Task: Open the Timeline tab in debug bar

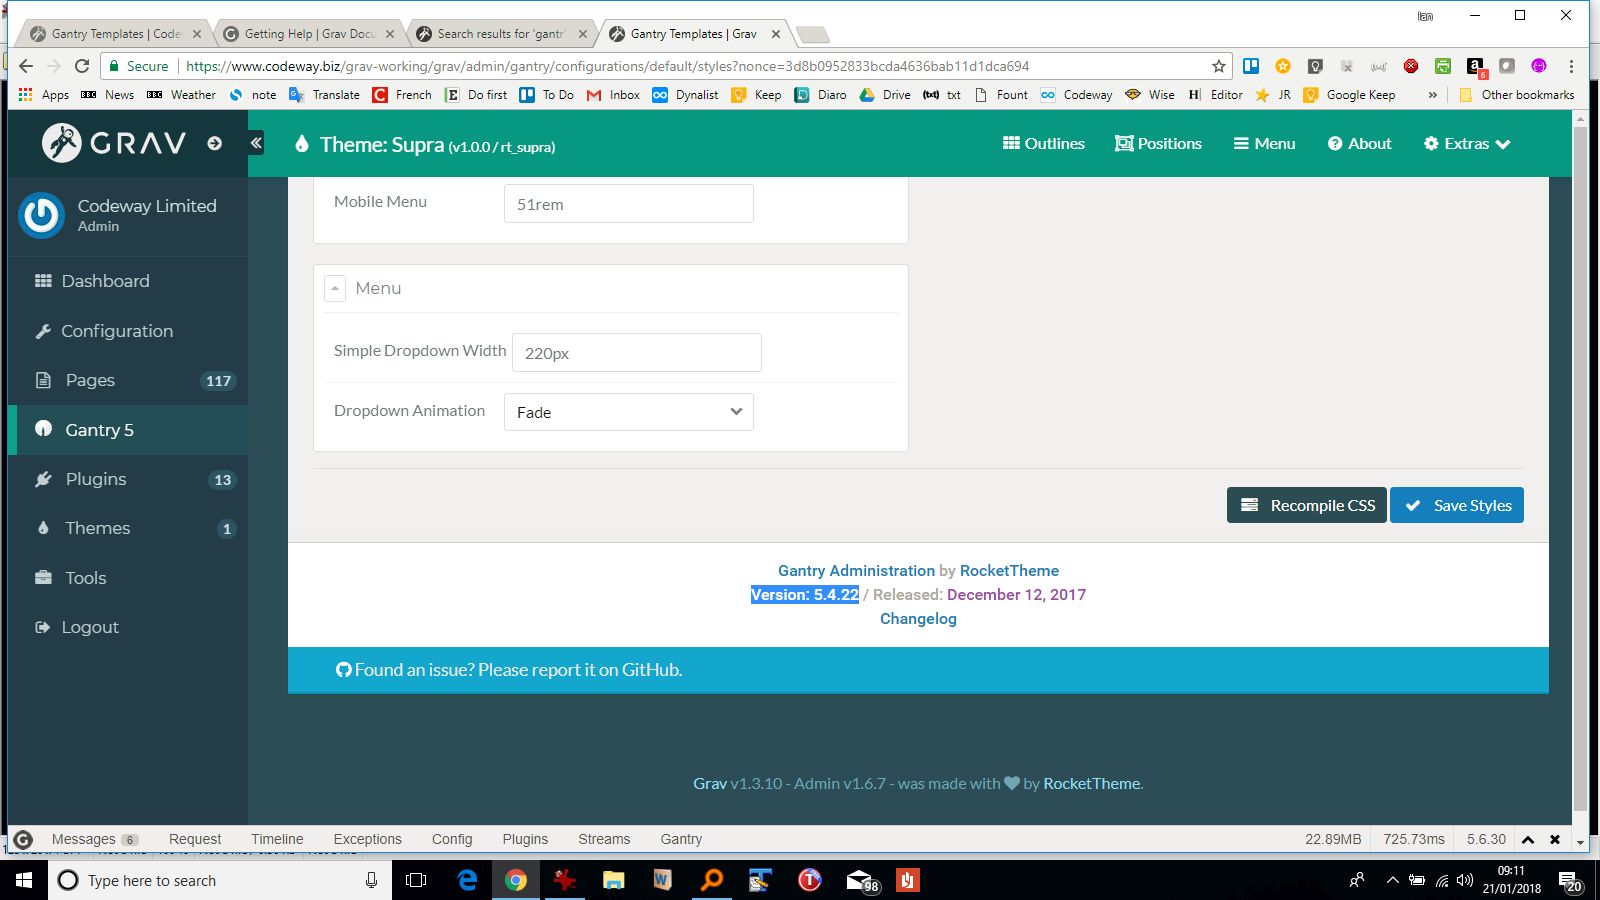Action: 277,839
